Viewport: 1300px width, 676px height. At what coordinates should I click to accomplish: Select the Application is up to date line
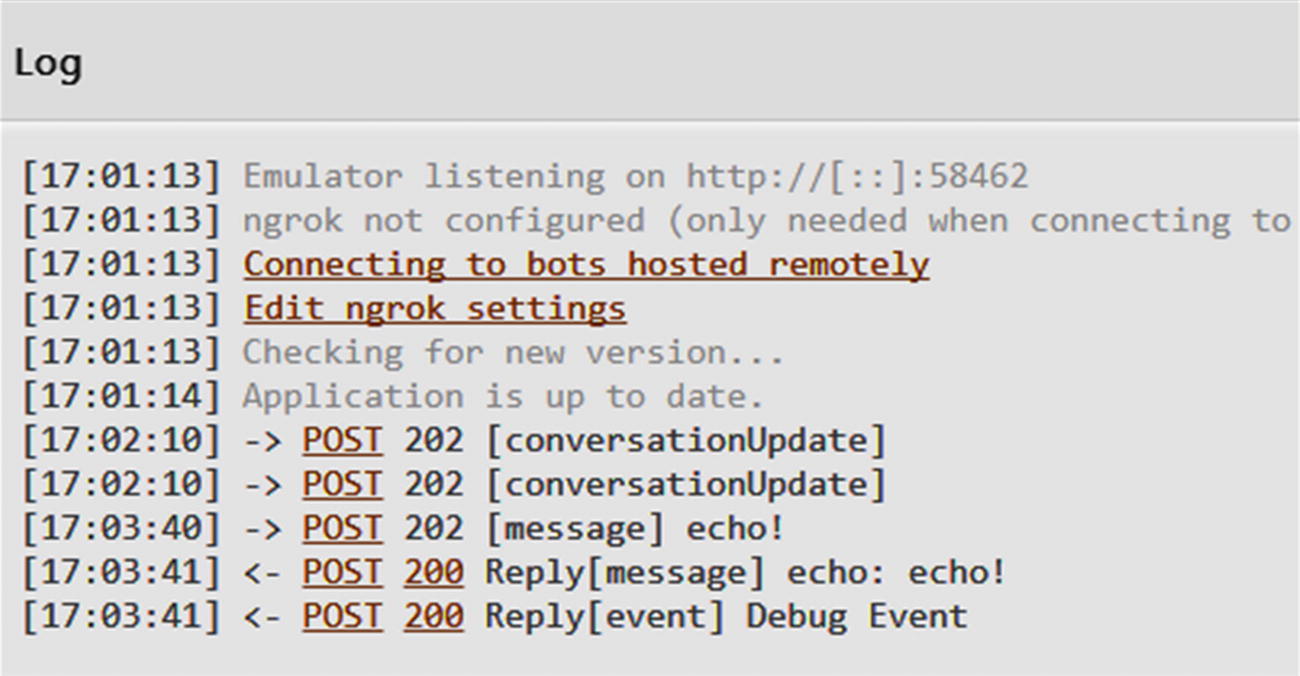pos(503,397)
